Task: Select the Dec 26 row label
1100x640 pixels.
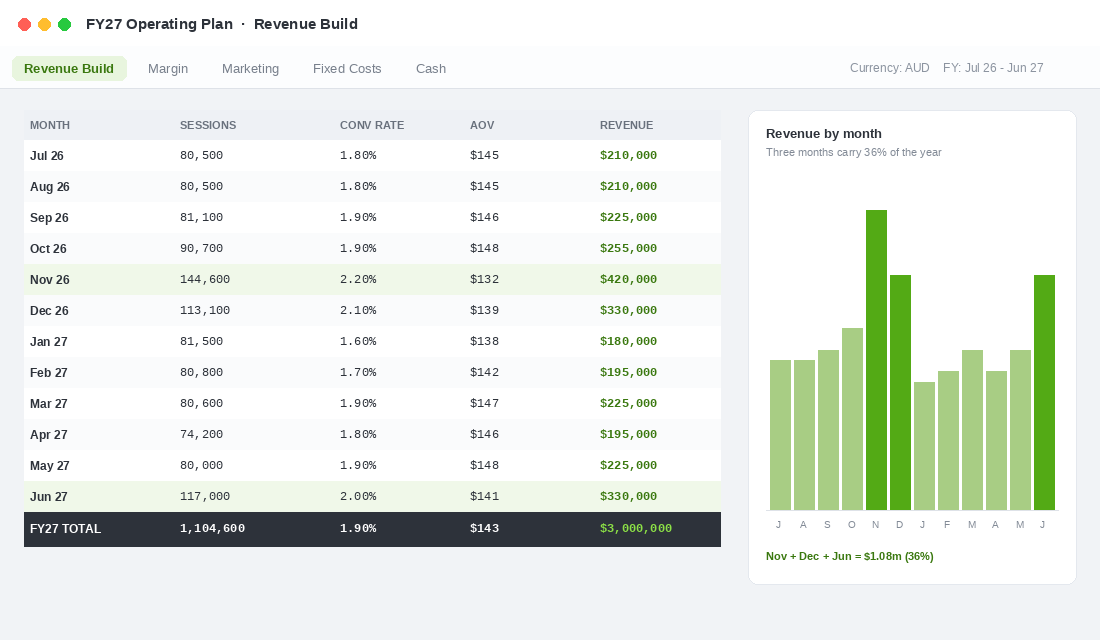Action: (x=49, y=310)
